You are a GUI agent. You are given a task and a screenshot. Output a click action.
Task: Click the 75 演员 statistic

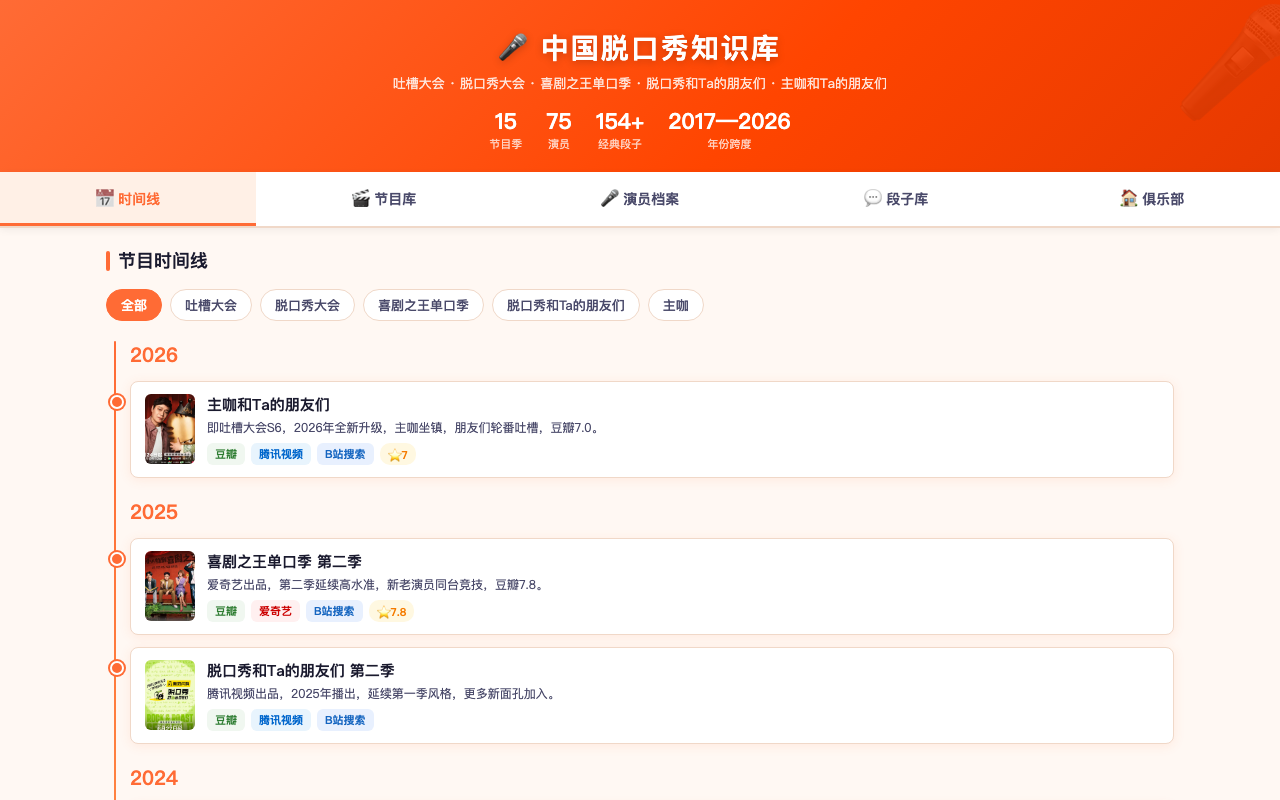click(558, 130)
